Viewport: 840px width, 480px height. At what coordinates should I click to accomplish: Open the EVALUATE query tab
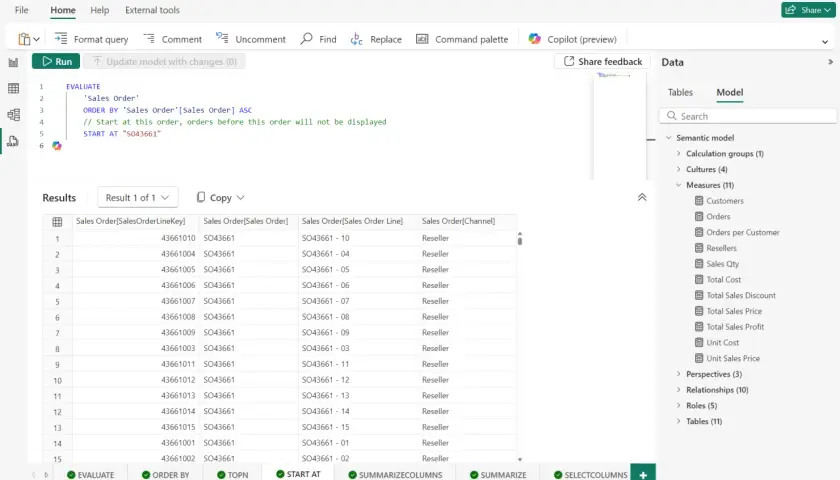coord(91,475)
